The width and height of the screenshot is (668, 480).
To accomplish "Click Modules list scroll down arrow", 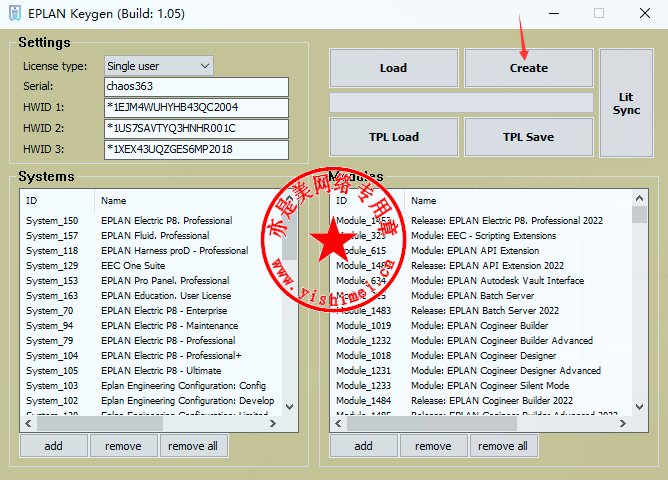I will click(639, 407).
